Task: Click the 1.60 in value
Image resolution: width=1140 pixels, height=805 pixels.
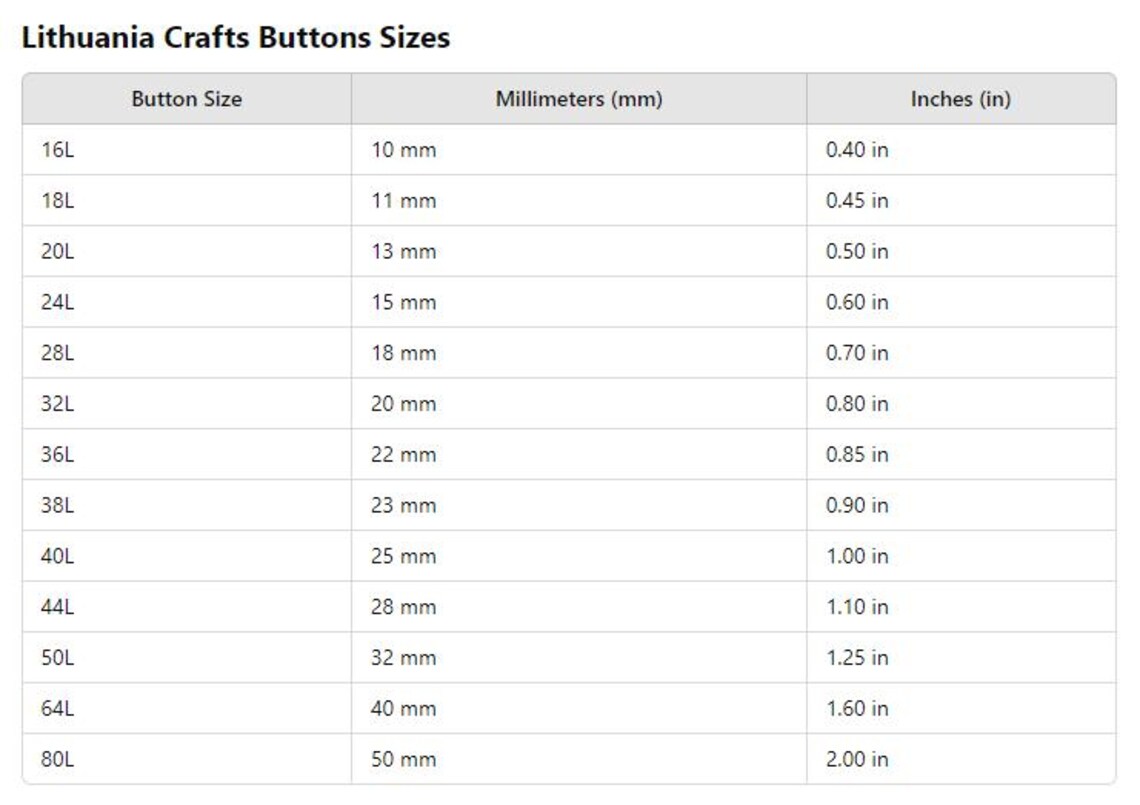Action: [x=854, y=708]
